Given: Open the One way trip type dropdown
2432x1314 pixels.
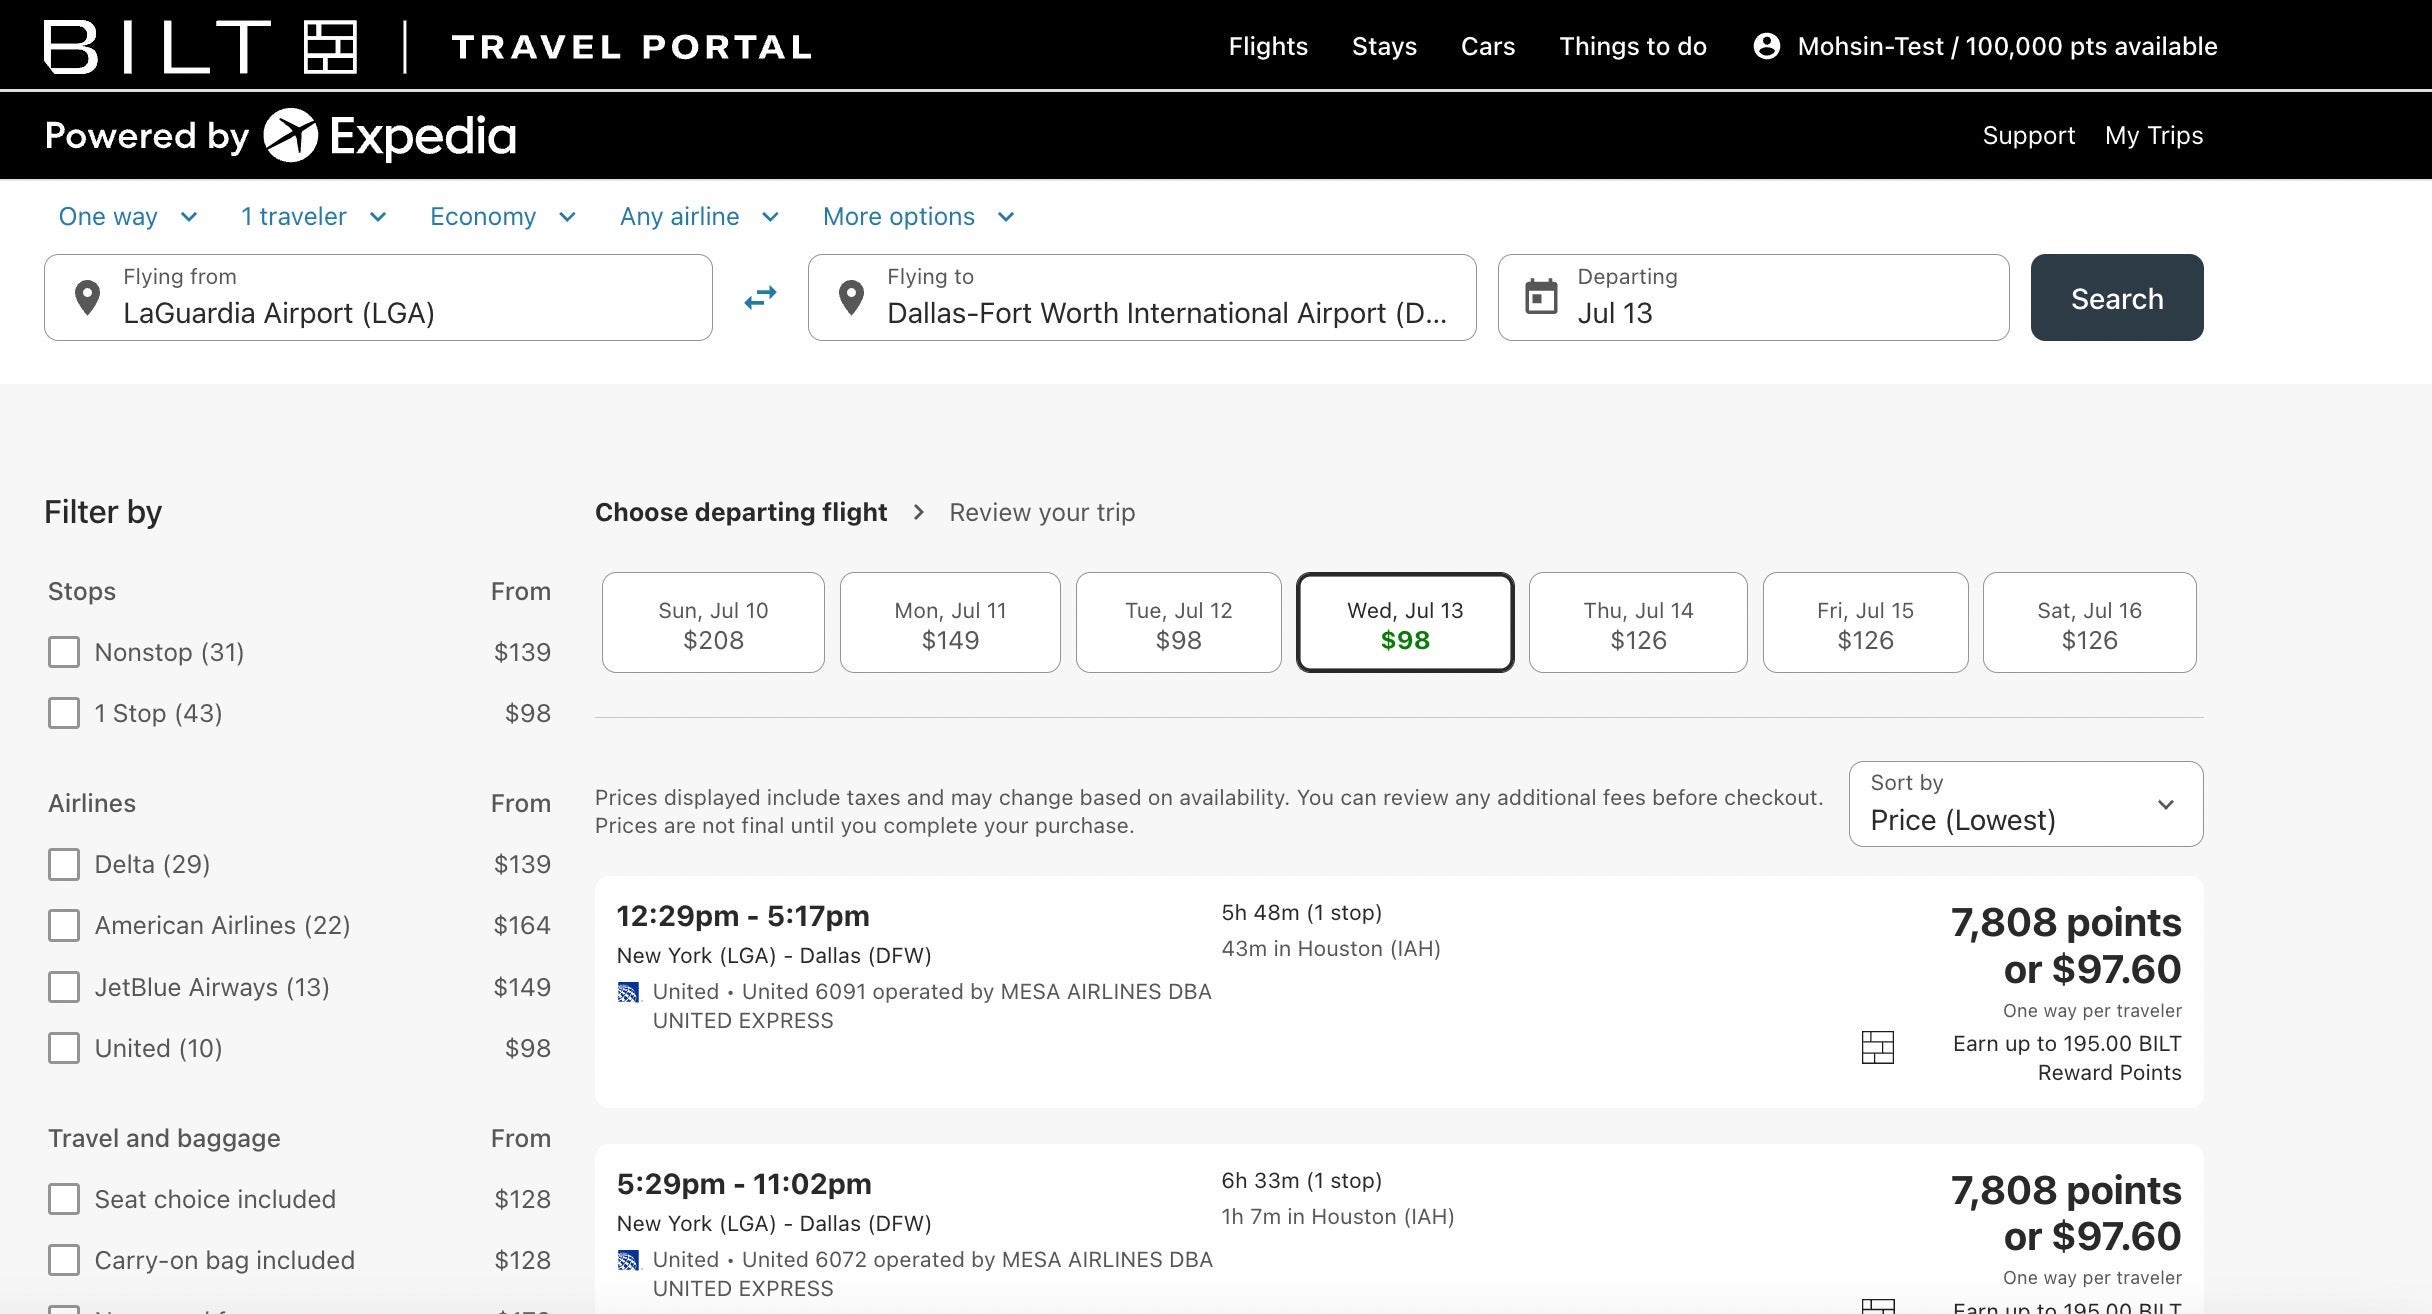Looking at the screenshot, I should pyautogui.click(x=126, y=216).
